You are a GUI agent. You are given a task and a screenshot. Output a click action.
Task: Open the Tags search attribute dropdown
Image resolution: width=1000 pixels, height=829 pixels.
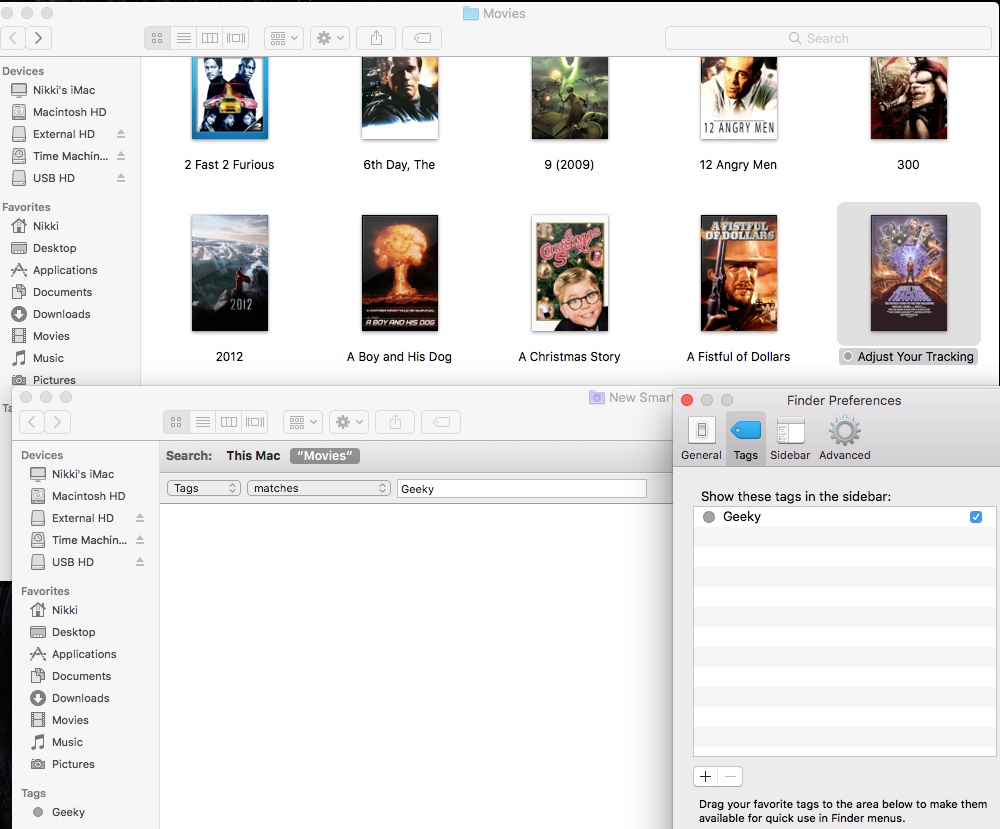(x=203, y=488)
